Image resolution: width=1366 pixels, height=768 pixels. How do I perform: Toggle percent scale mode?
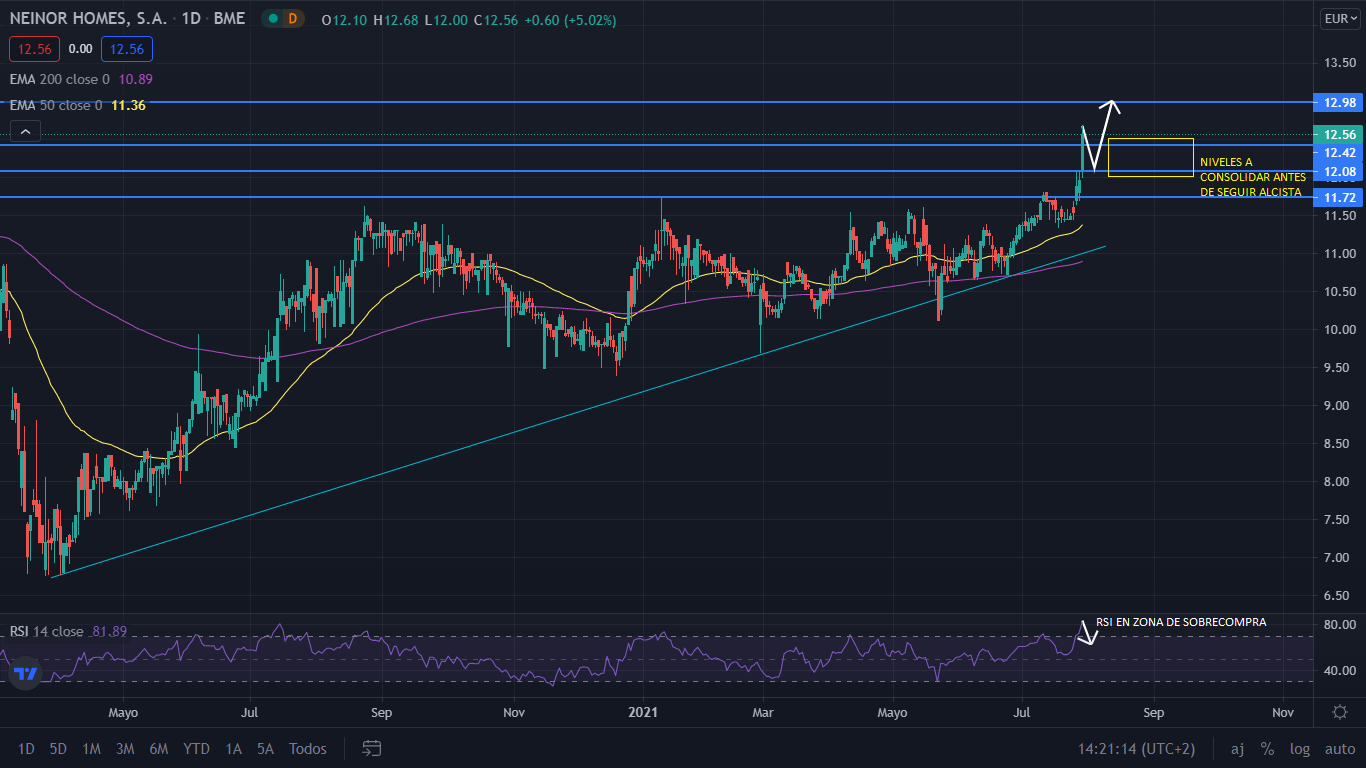click(1267, 749)
